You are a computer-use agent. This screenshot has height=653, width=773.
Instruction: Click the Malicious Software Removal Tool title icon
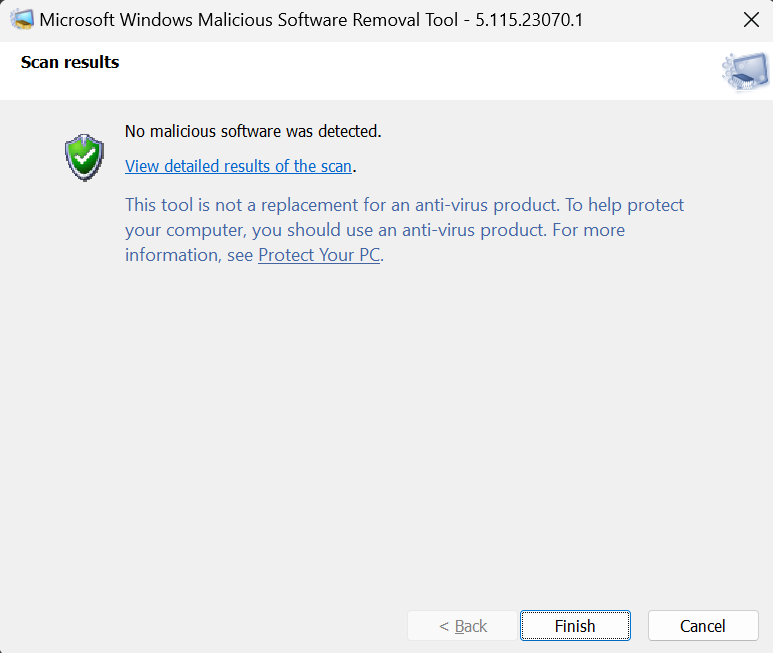(21, 19)
